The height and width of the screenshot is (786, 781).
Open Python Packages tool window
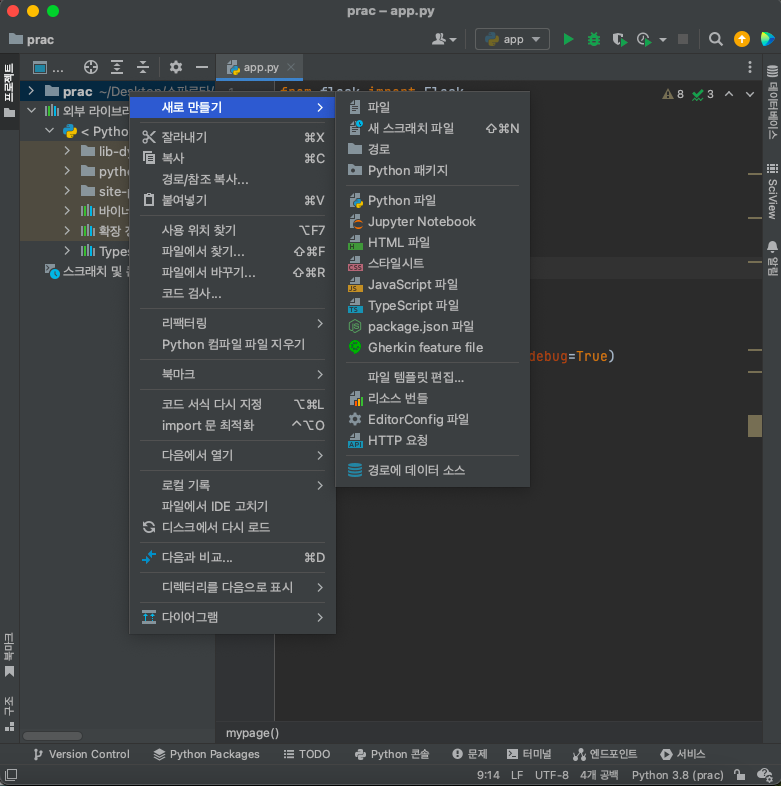207,754
